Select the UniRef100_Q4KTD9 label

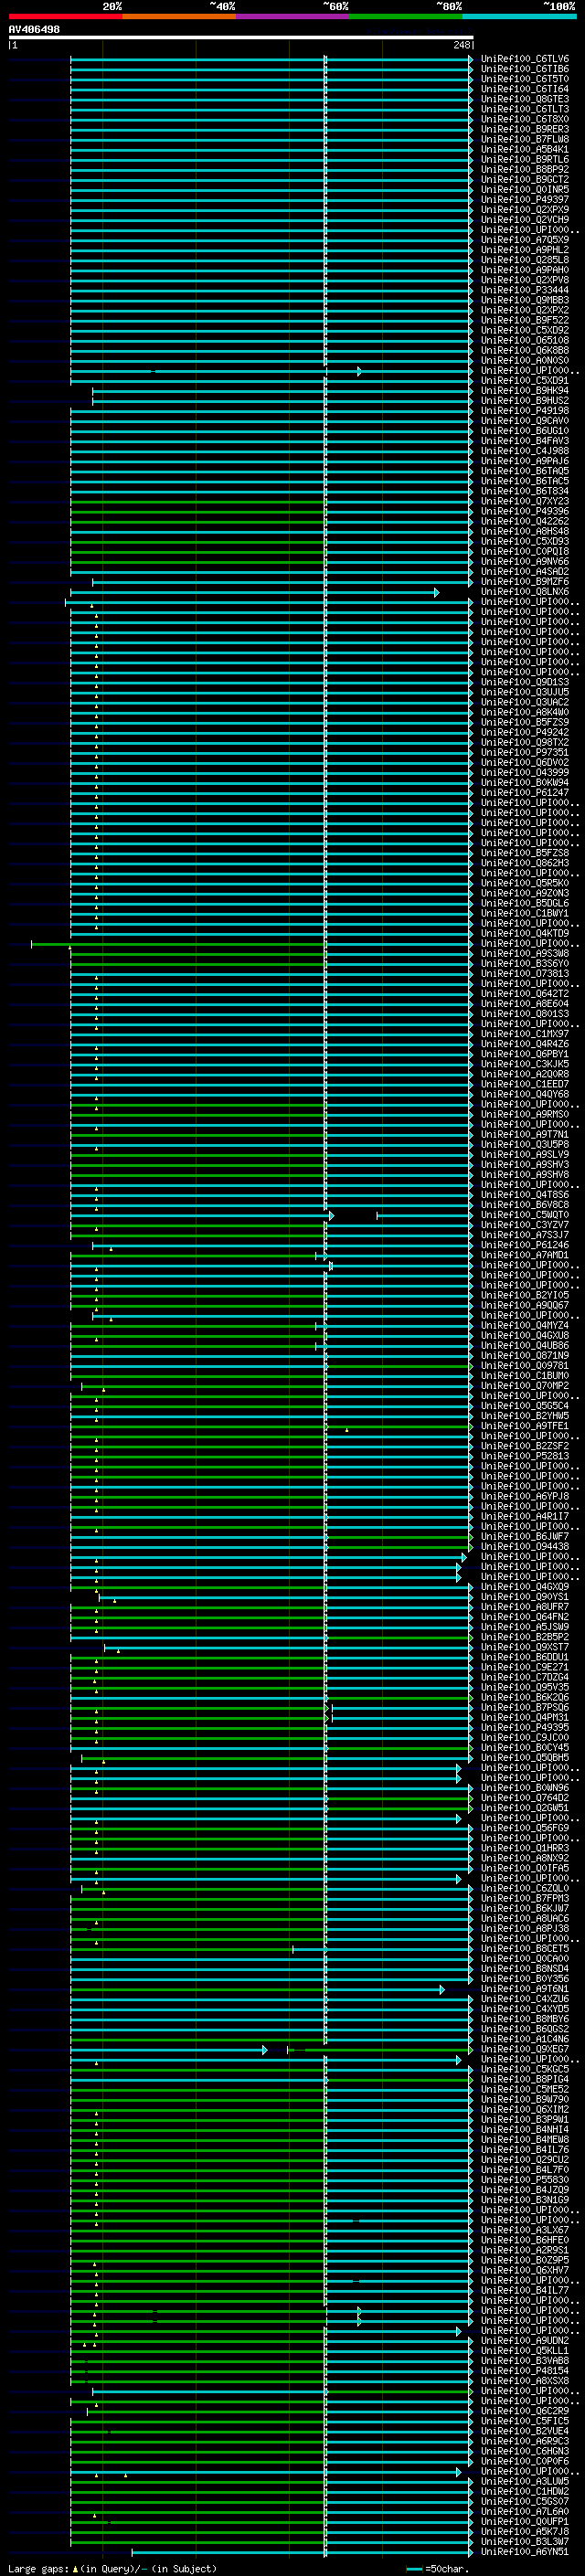[525, 933]
